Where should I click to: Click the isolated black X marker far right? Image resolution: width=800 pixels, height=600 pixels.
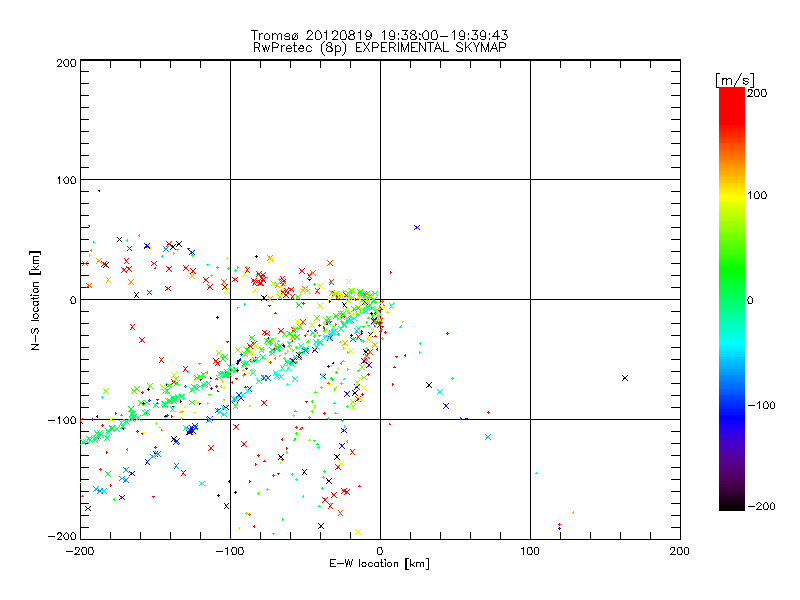point(625,378)
